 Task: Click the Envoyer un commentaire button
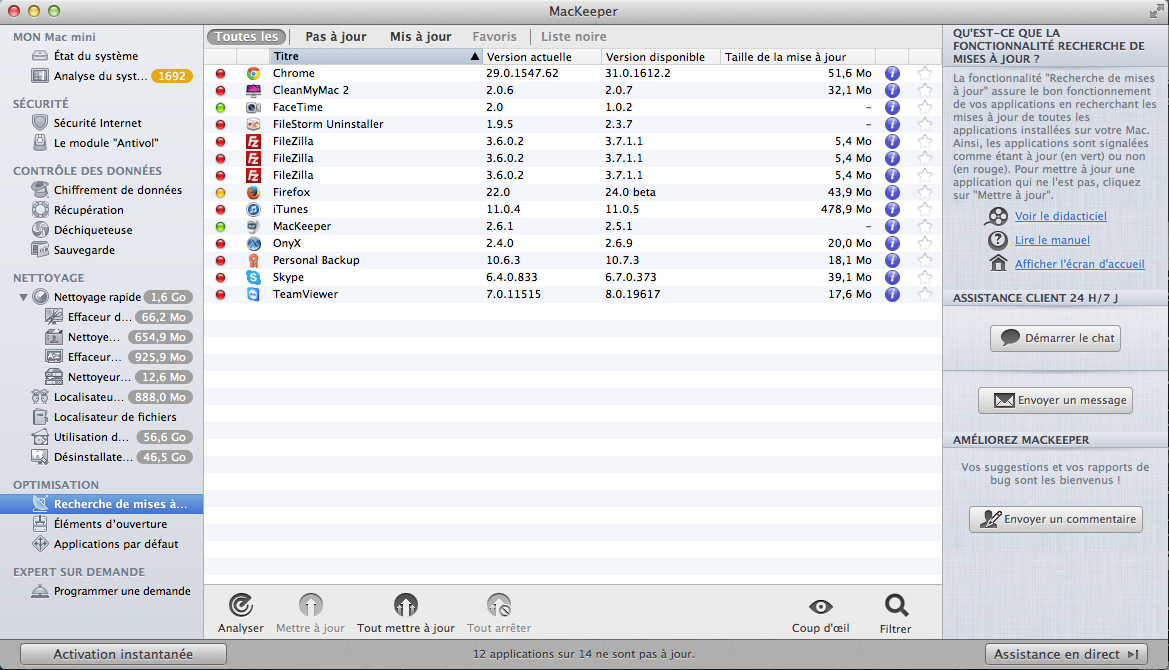[x=1055, y=519]
